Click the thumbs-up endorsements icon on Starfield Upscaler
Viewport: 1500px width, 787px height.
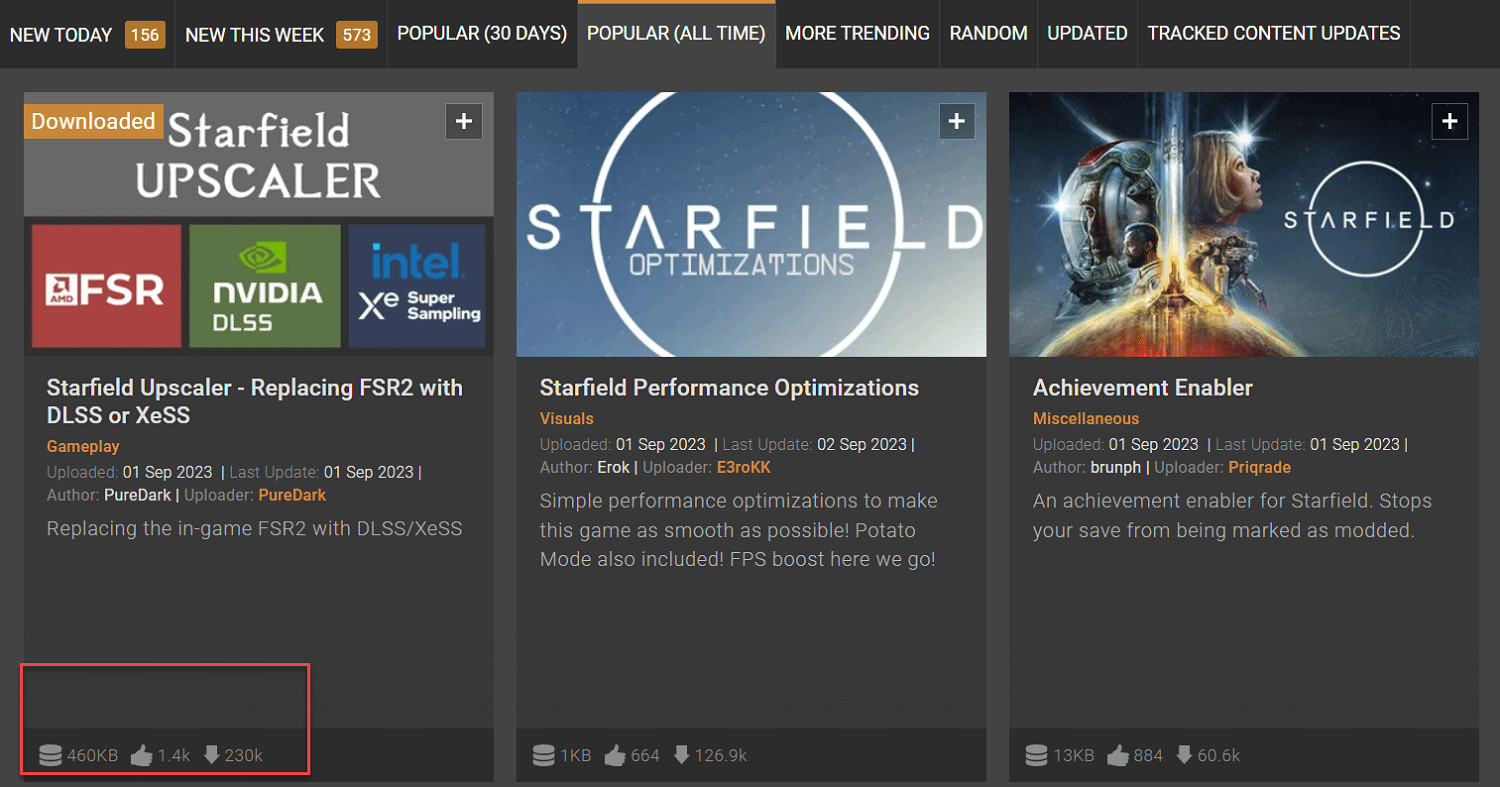coord(142,755)
